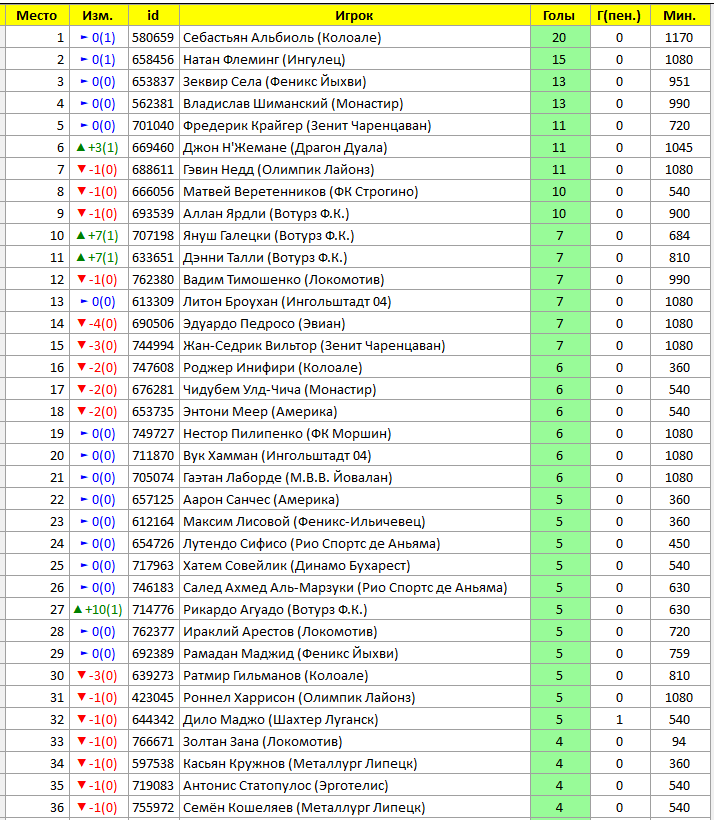The image size is (714, 820).
Task: Click the minutes cell showing 684
Action: coord(679,235)
